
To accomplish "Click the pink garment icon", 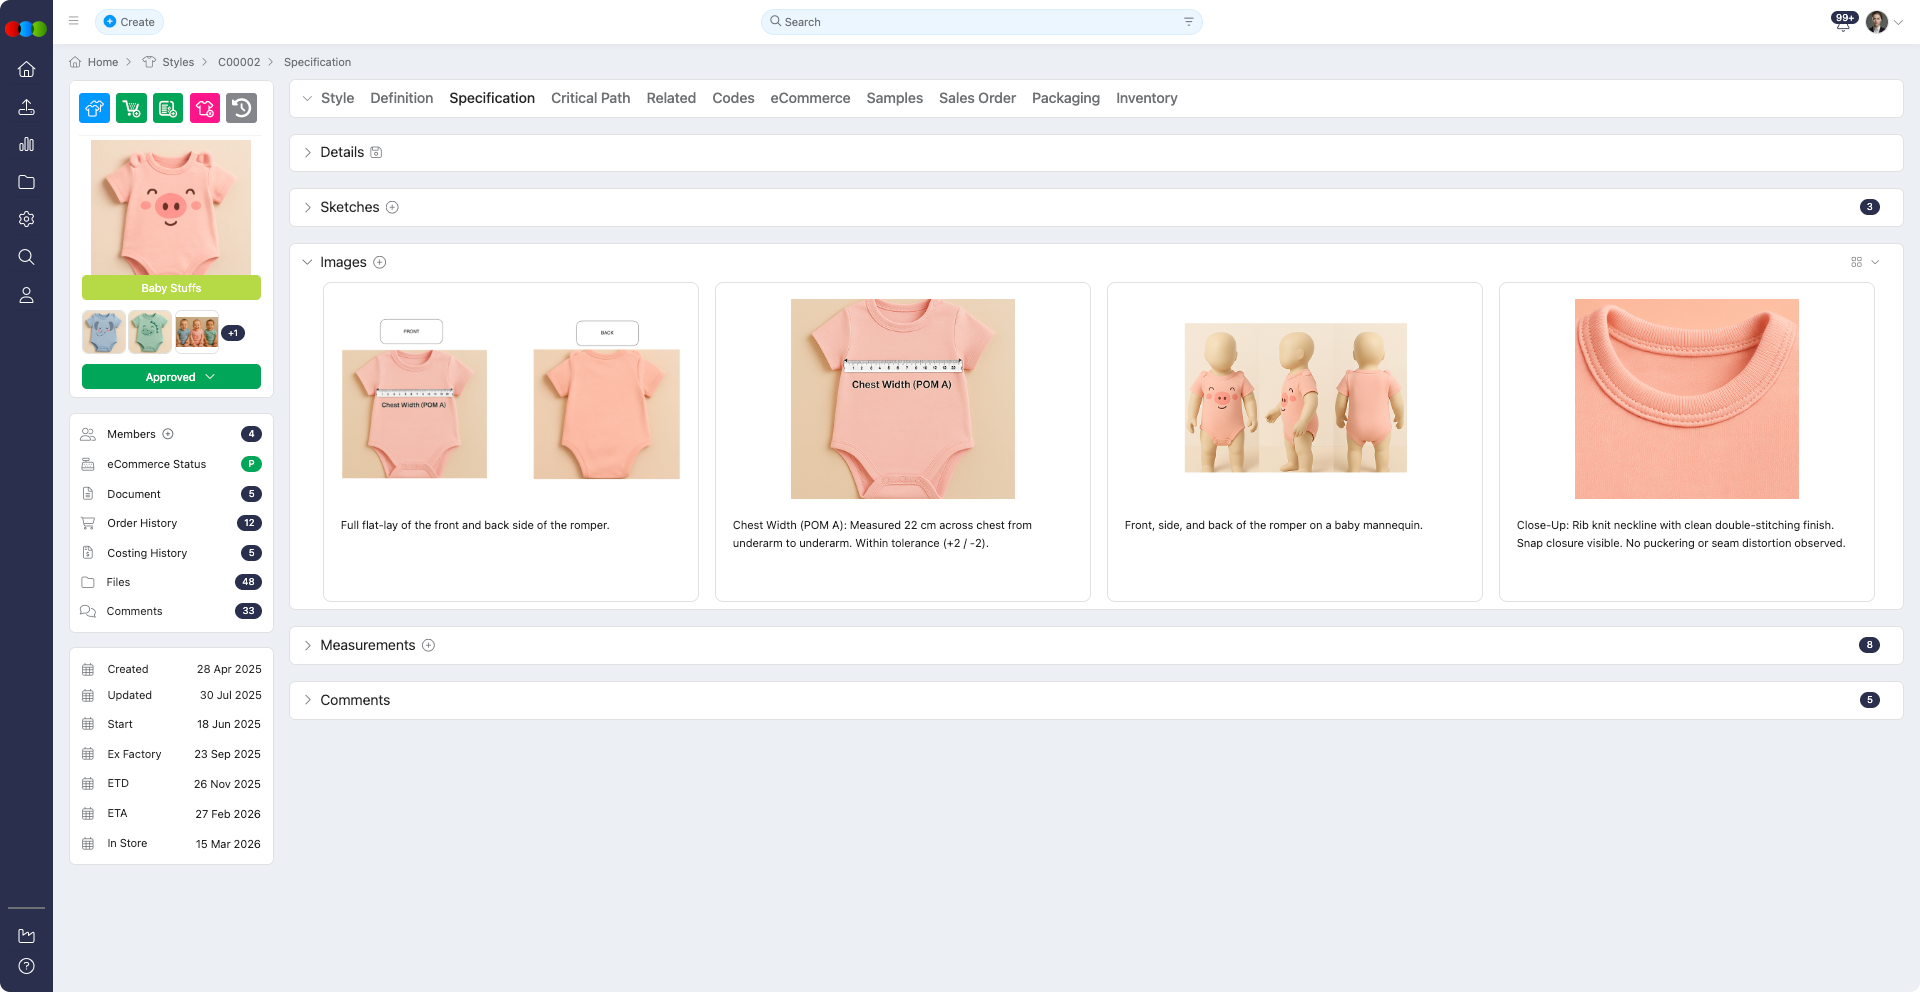I will 205,108.
